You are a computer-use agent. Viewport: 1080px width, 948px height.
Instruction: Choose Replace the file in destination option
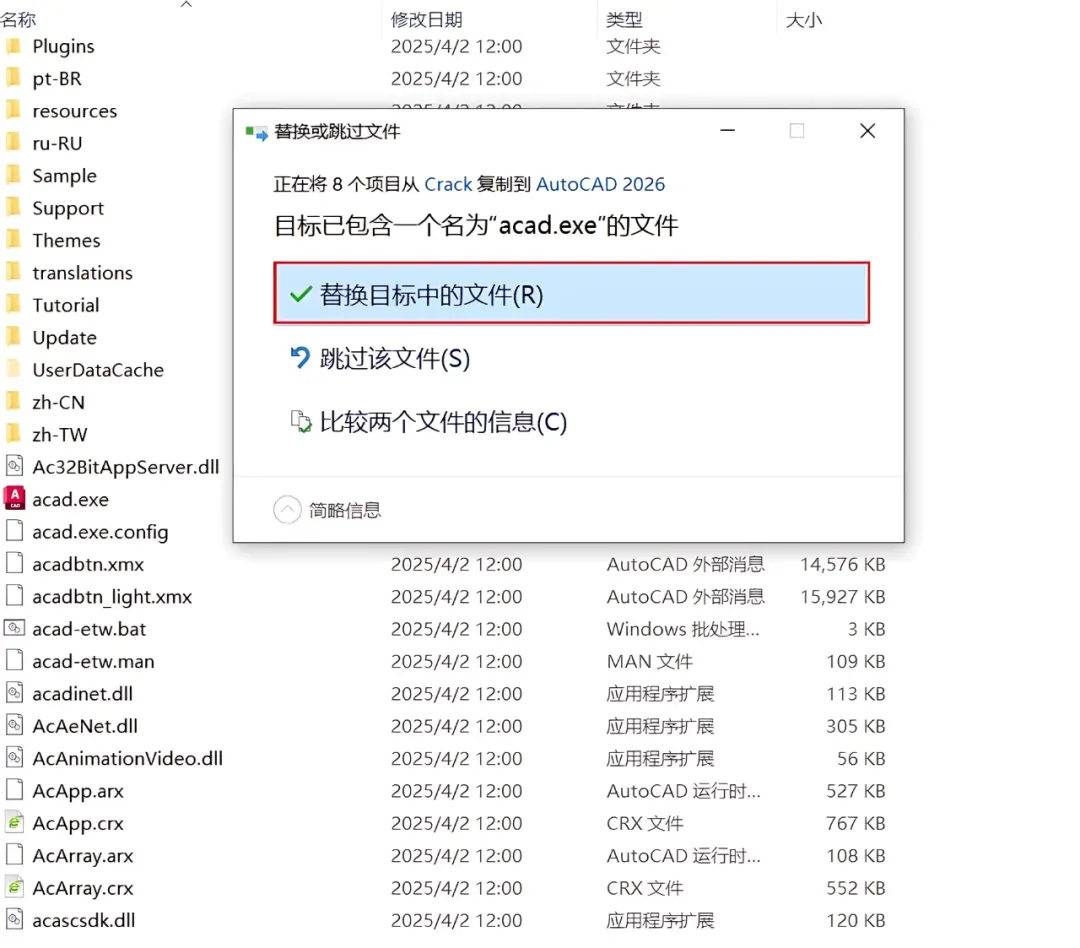point(571,293)
